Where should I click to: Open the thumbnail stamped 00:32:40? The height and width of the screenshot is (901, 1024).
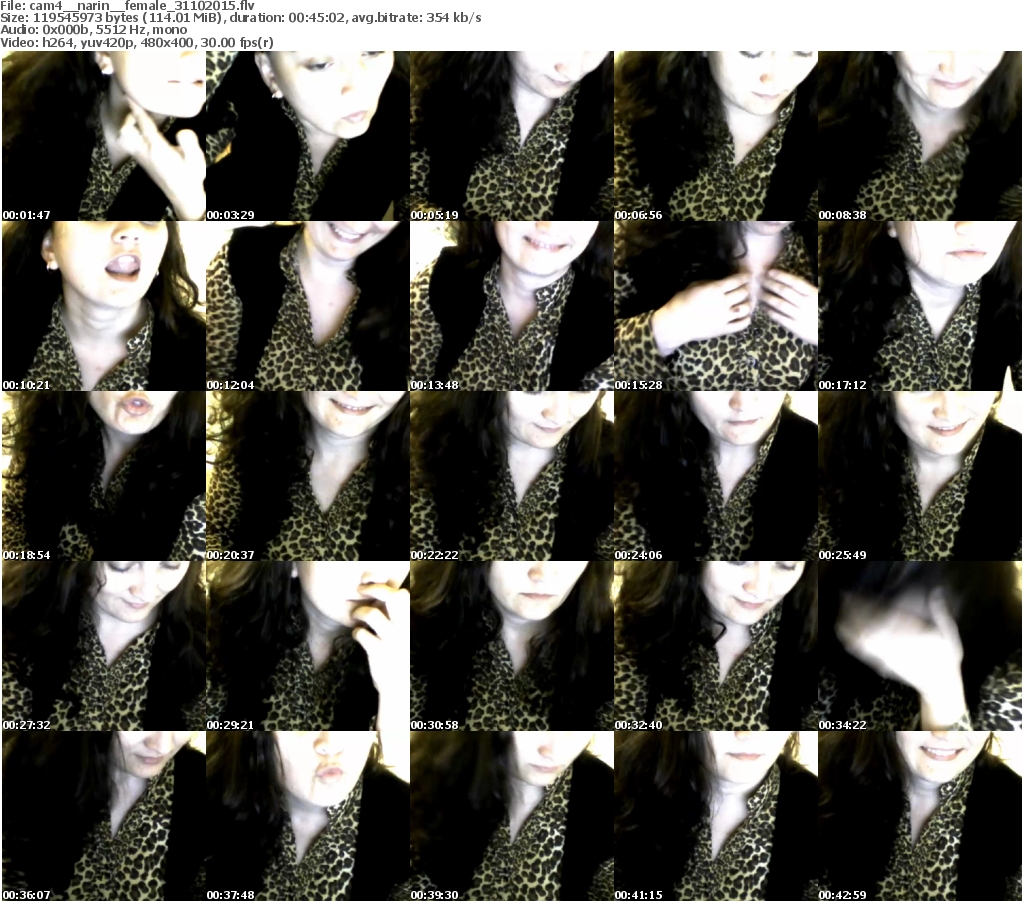coord(716,646)
